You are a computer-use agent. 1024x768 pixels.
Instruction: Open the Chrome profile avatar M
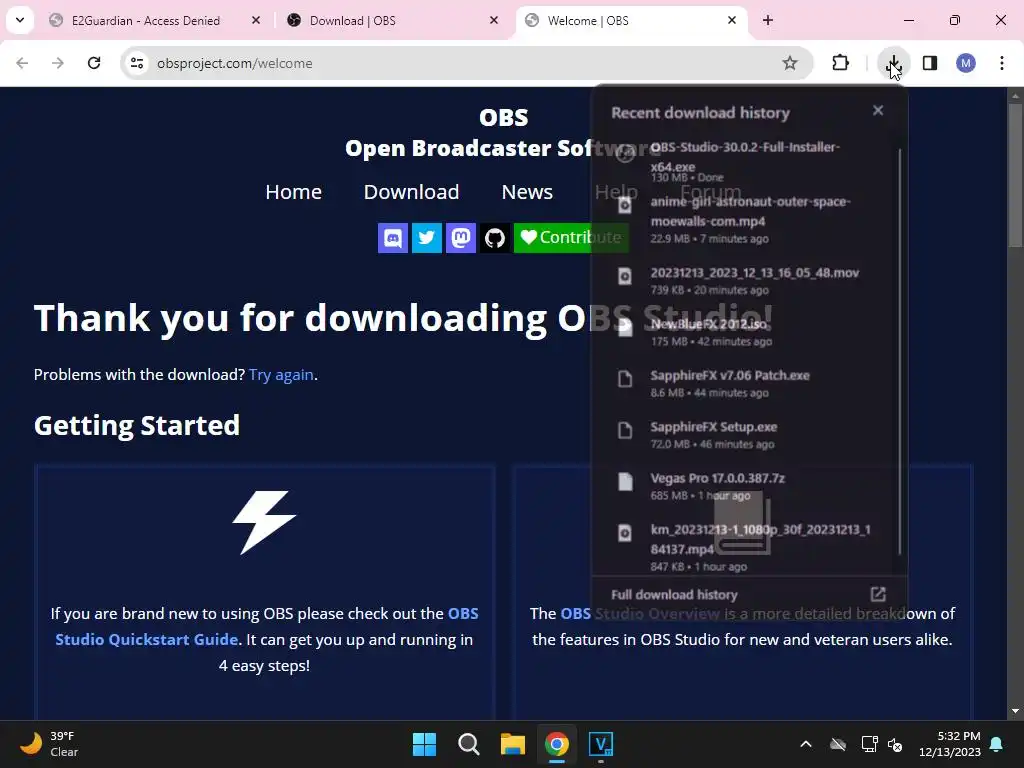pyautogui.click(x=966, y=63)
